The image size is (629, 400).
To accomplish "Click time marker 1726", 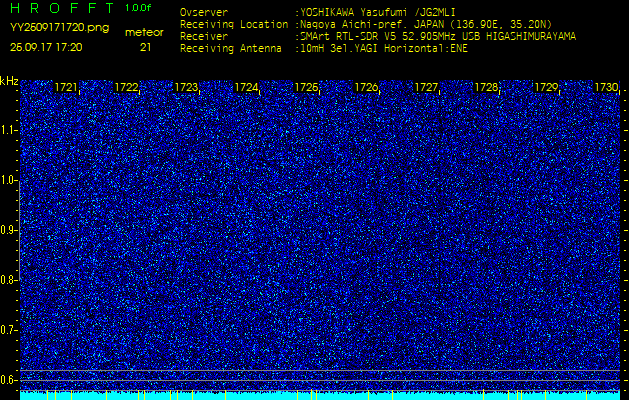I will pos(366,87).
